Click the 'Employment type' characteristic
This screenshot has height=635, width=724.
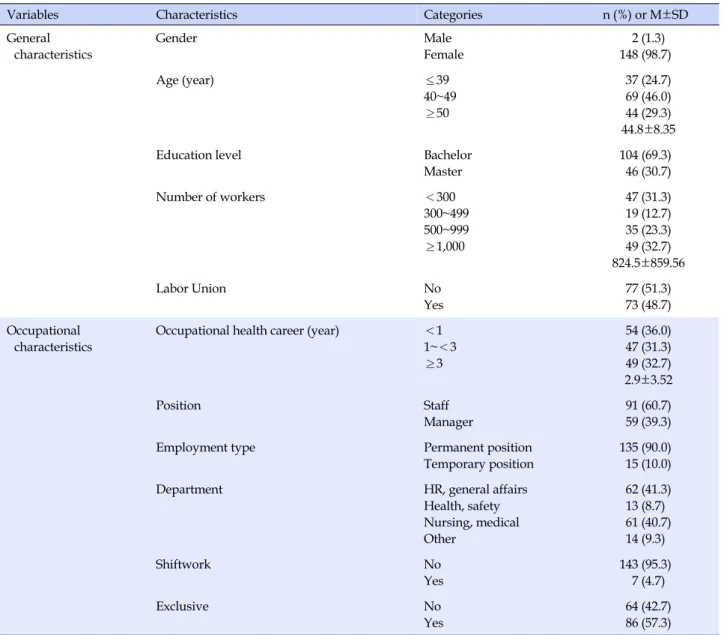pyautogui.click(x=205, y=448)
